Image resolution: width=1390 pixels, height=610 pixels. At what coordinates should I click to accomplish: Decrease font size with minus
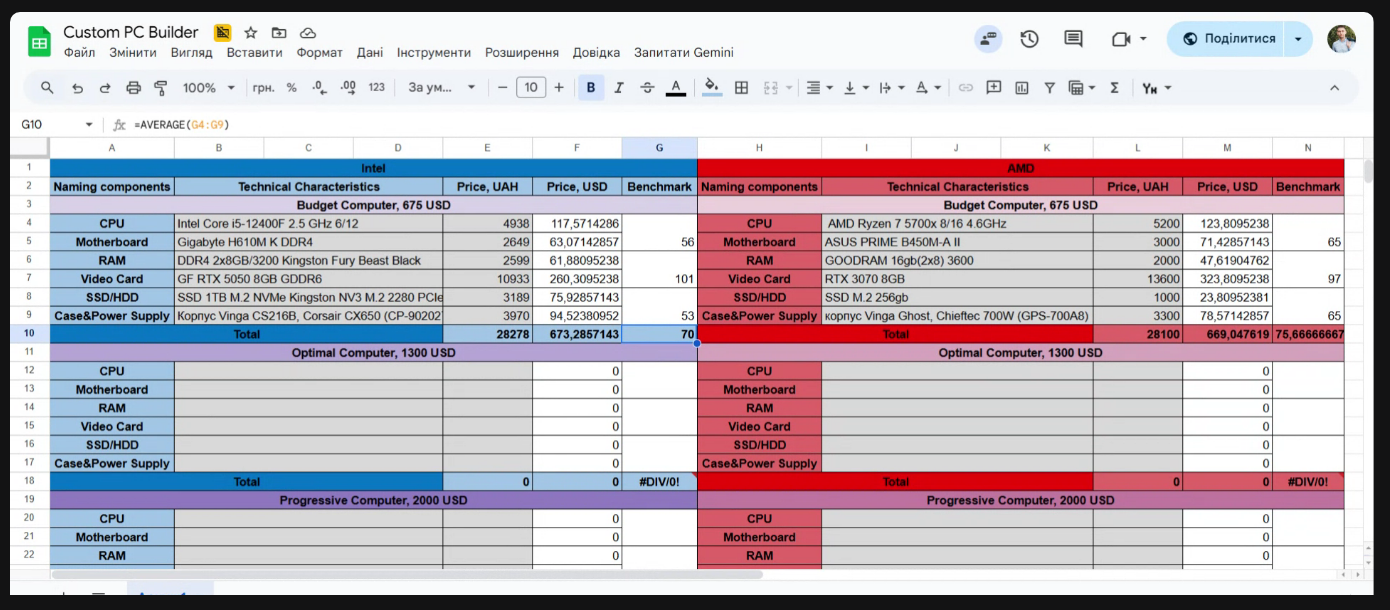(x=502, y=88)
